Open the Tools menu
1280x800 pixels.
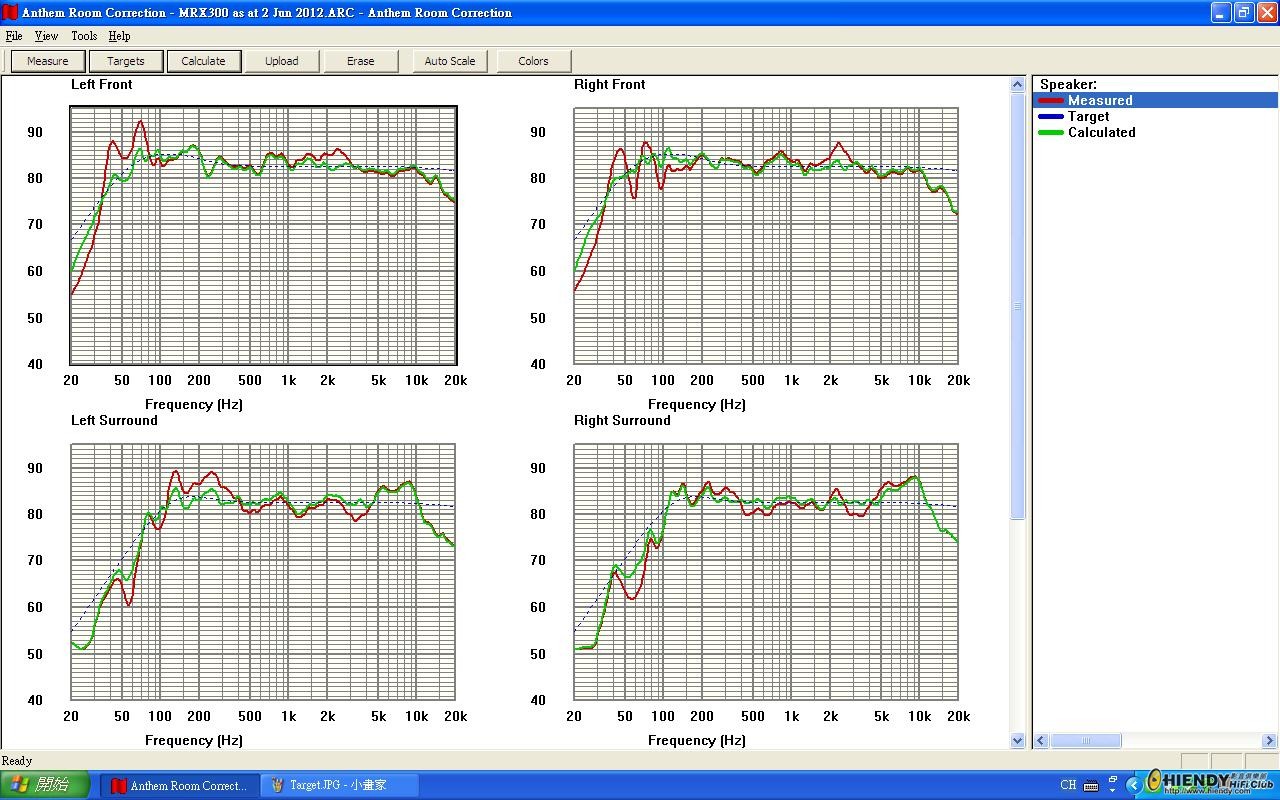point(84,36)
